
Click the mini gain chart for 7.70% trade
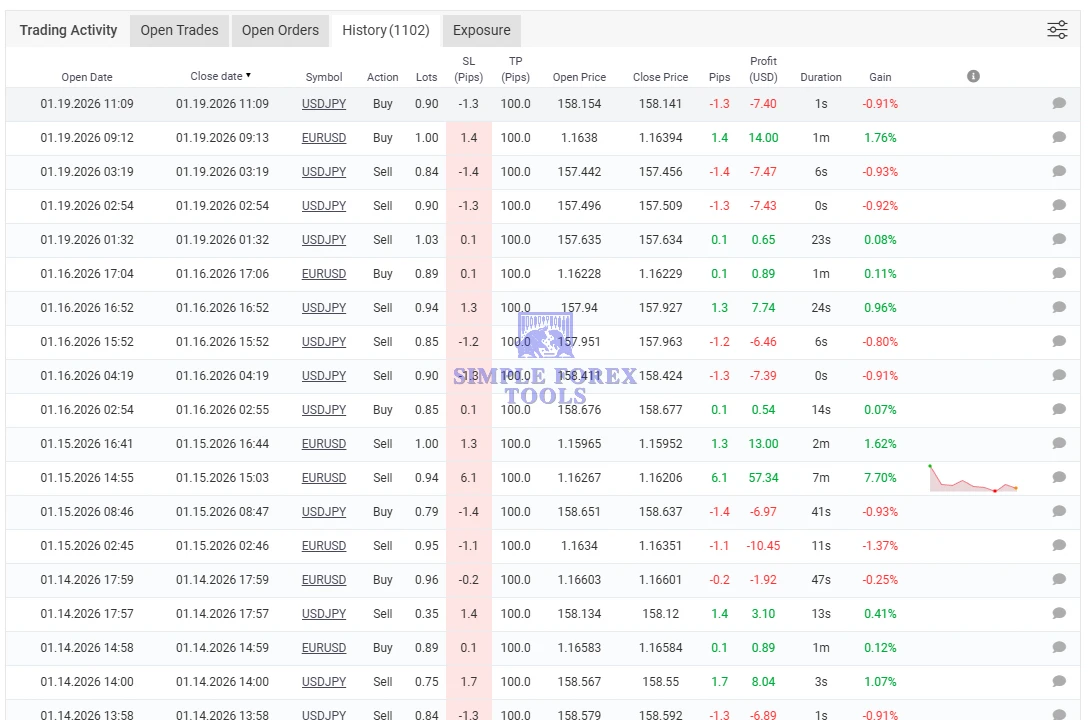973,478
